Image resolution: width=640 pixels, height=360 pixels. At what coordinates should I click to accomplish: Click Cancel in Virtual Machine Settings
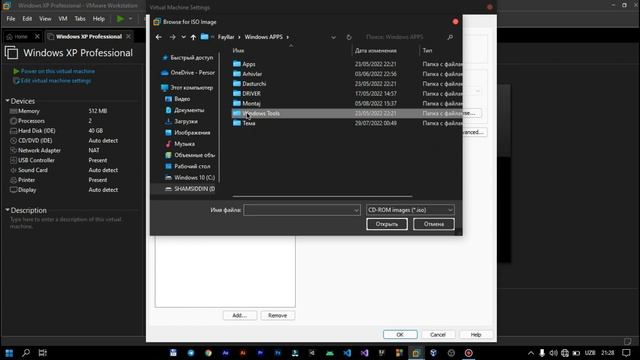438,335
